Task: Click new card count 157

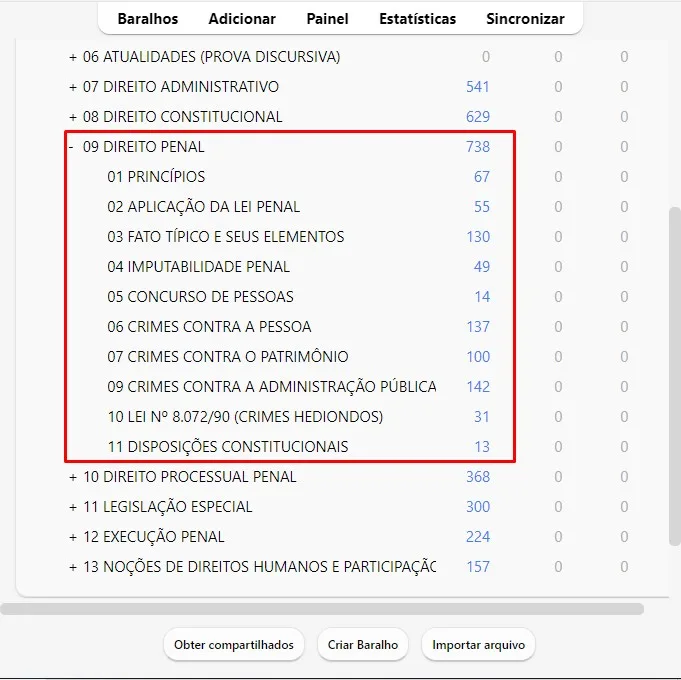Action: click(478, 567)
